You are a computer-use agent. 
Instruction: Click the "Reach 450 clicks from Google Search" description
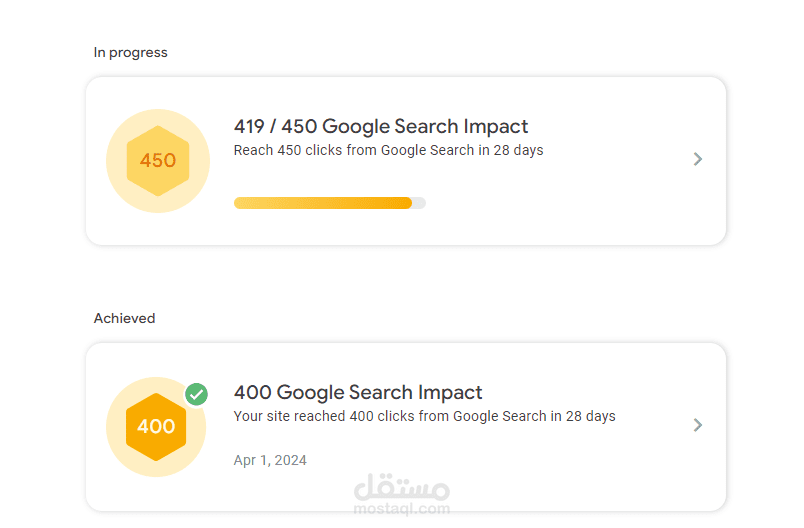coord(388,150)
